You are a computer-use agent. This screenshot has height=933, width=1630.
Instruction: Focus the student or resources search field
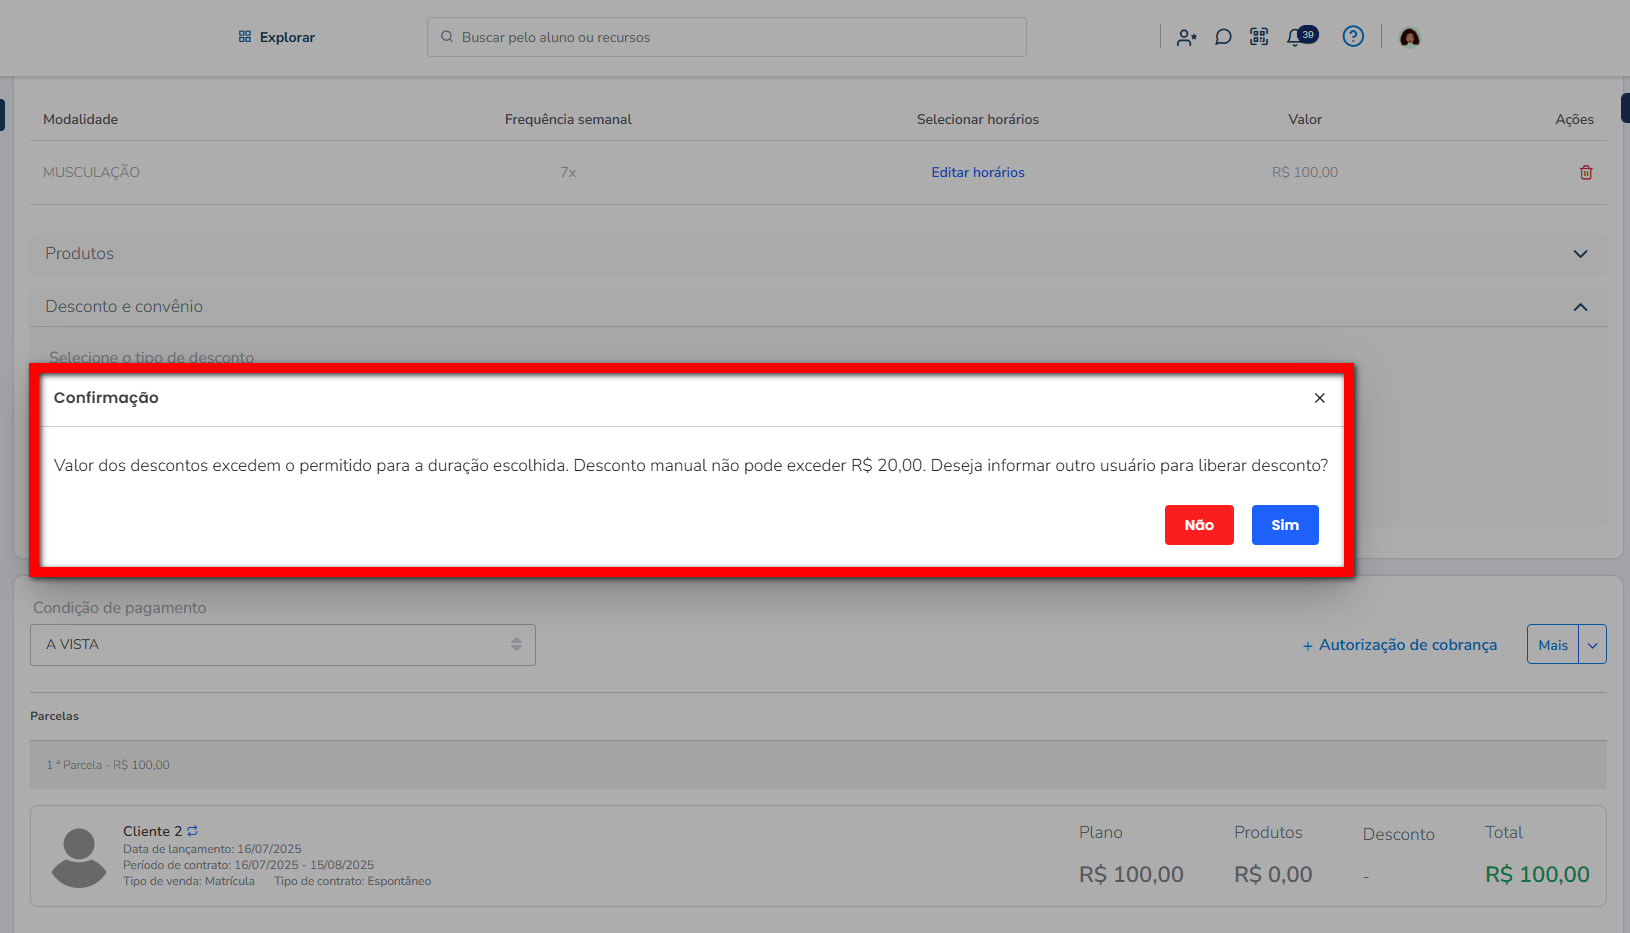(x=727, y=37)
